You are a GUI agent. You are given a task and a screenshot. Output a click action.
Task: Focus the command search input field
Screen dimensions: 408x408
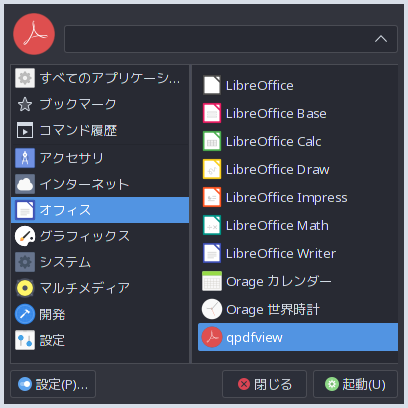click(x=231, y=39)
